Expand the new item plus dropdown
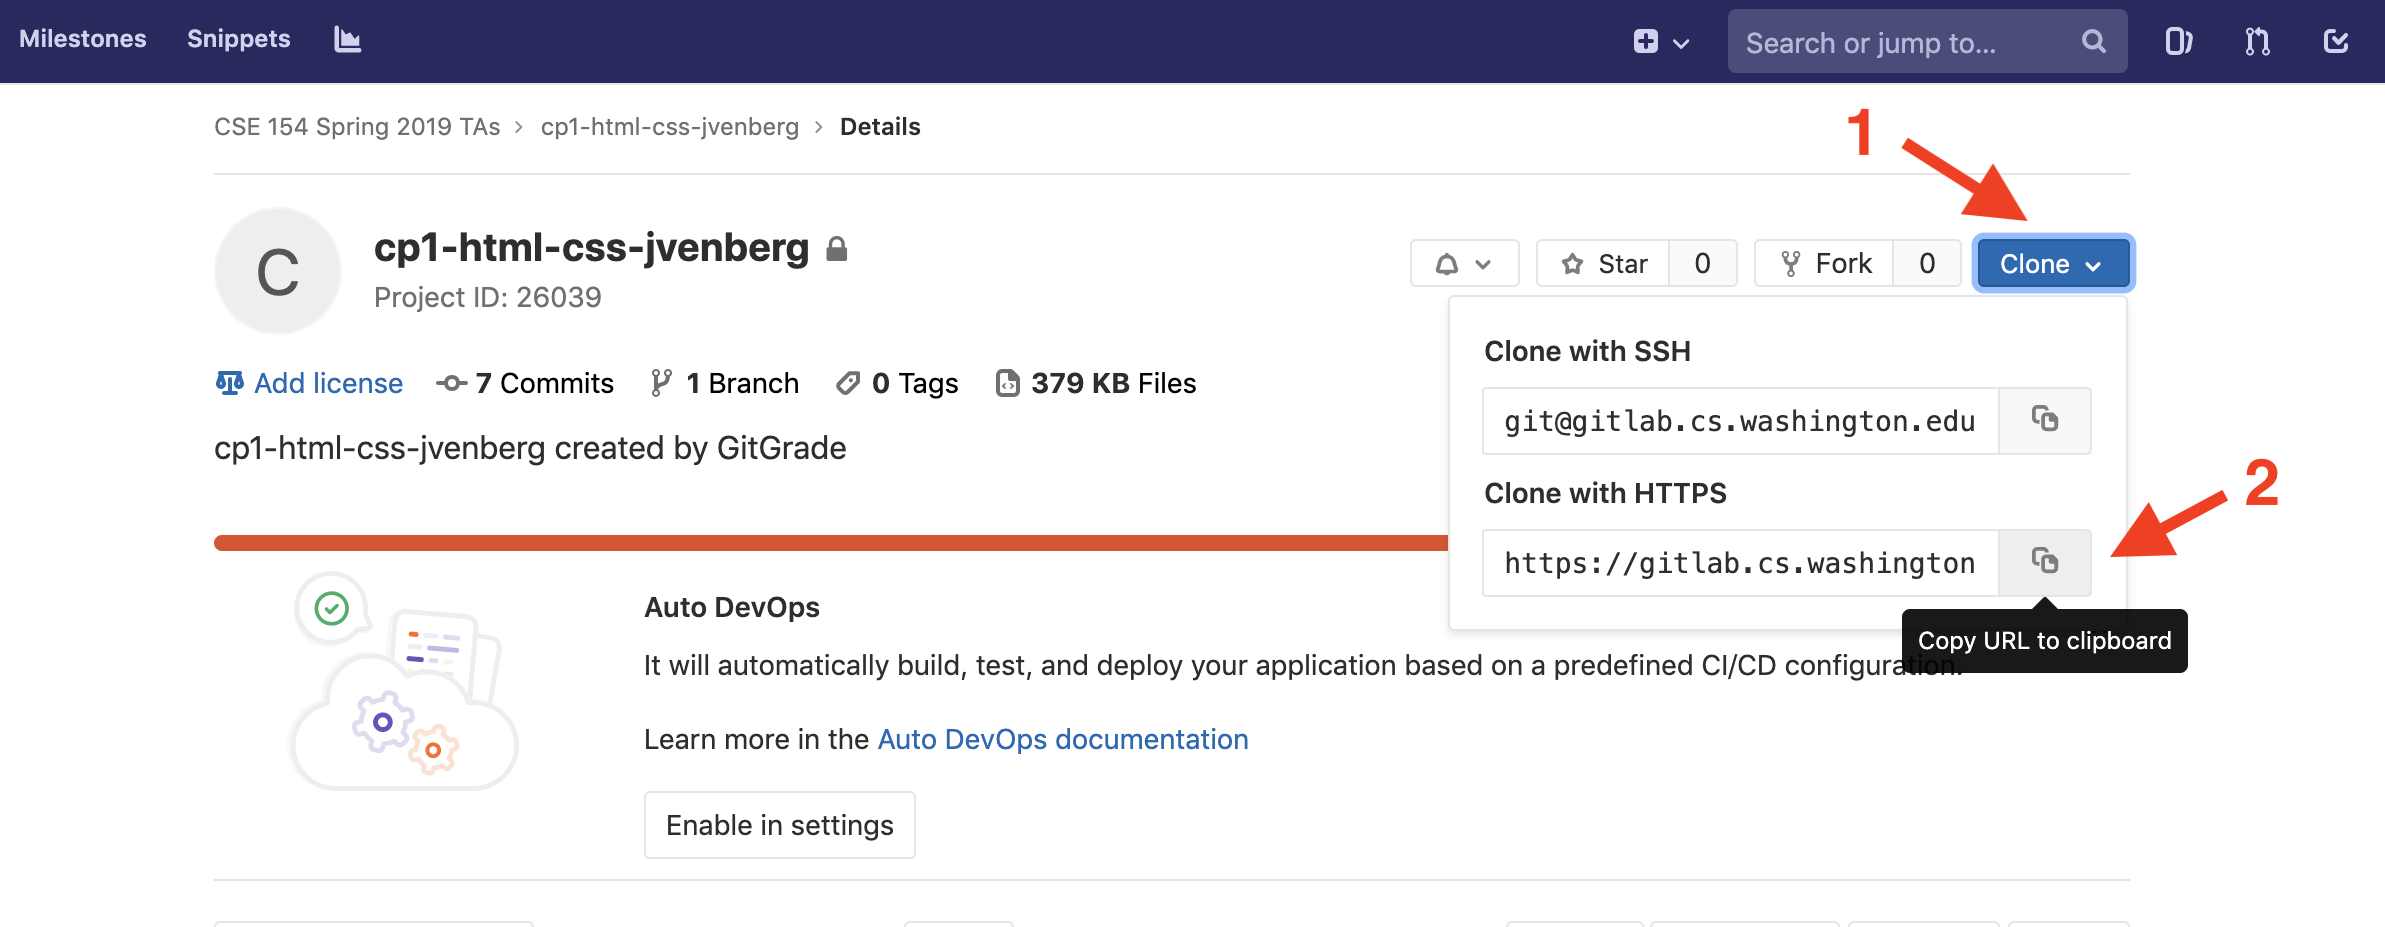Viewport: 2385px width, 927px height. click(1660, 42)
